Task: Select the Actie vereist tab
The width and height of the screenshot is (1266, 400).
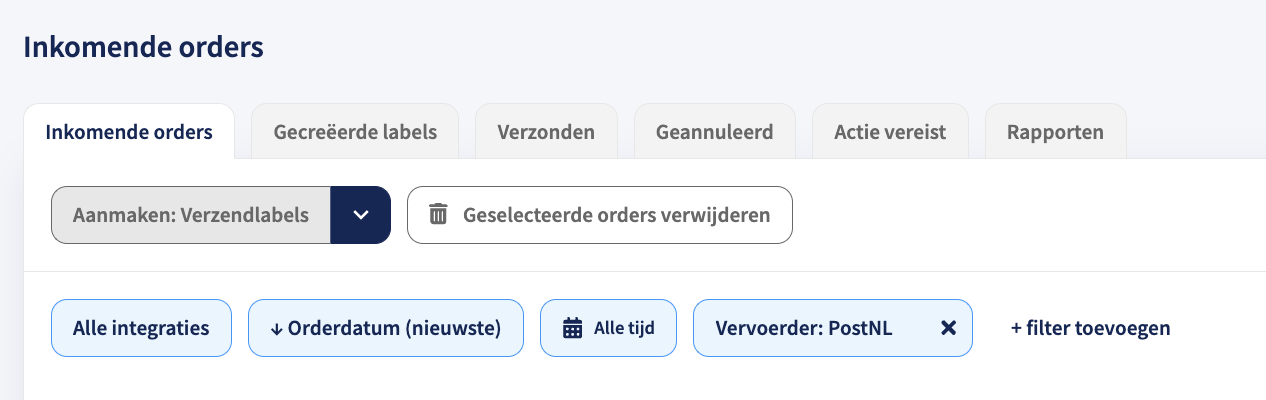Action: [x=890, y=132]
